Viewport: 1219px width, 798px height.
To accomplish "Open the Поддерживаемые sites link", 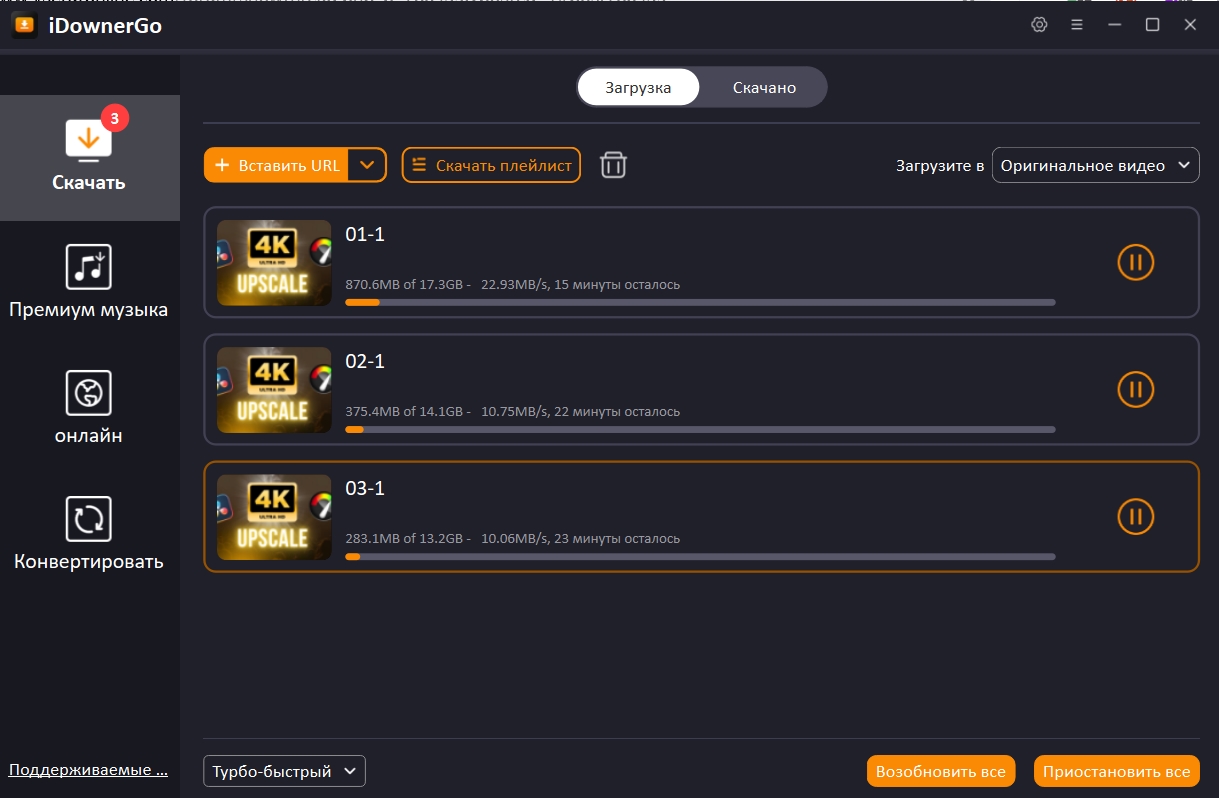I will (x=88, y=770).
